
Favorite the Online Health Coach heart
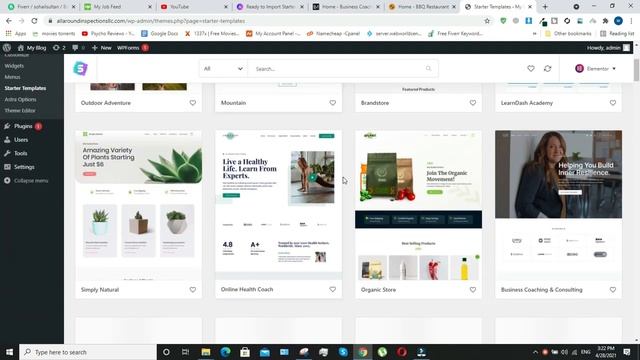(x=333, y=289)
